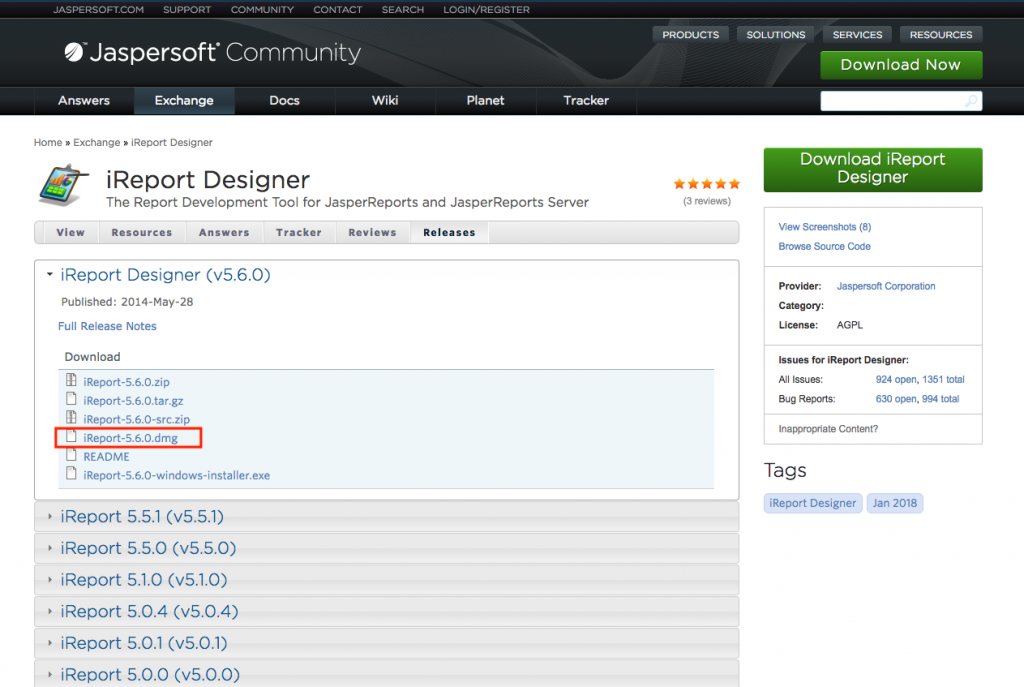The height and width of the screenshot is (687, 1024).
Task: Click the file icon beside README
Action: click(71, 455)
